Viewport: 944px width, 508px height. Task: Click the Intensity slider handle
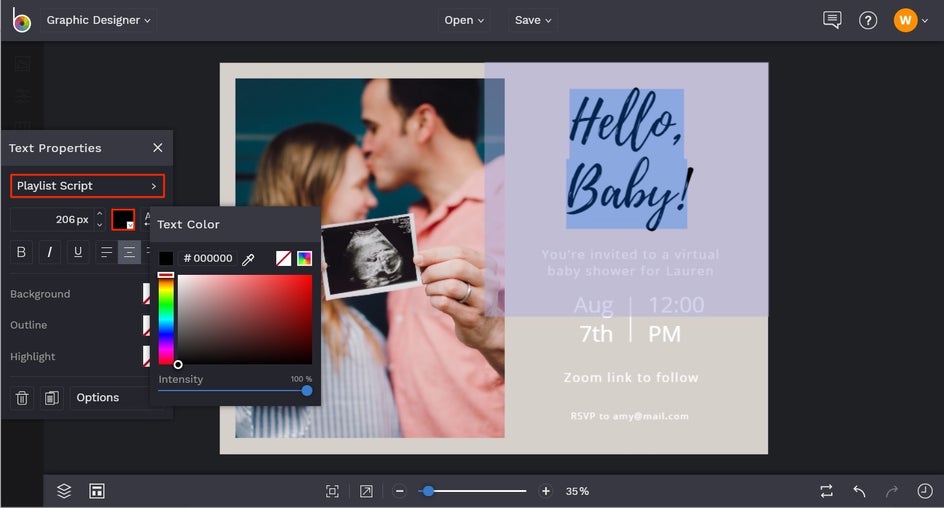307,391
